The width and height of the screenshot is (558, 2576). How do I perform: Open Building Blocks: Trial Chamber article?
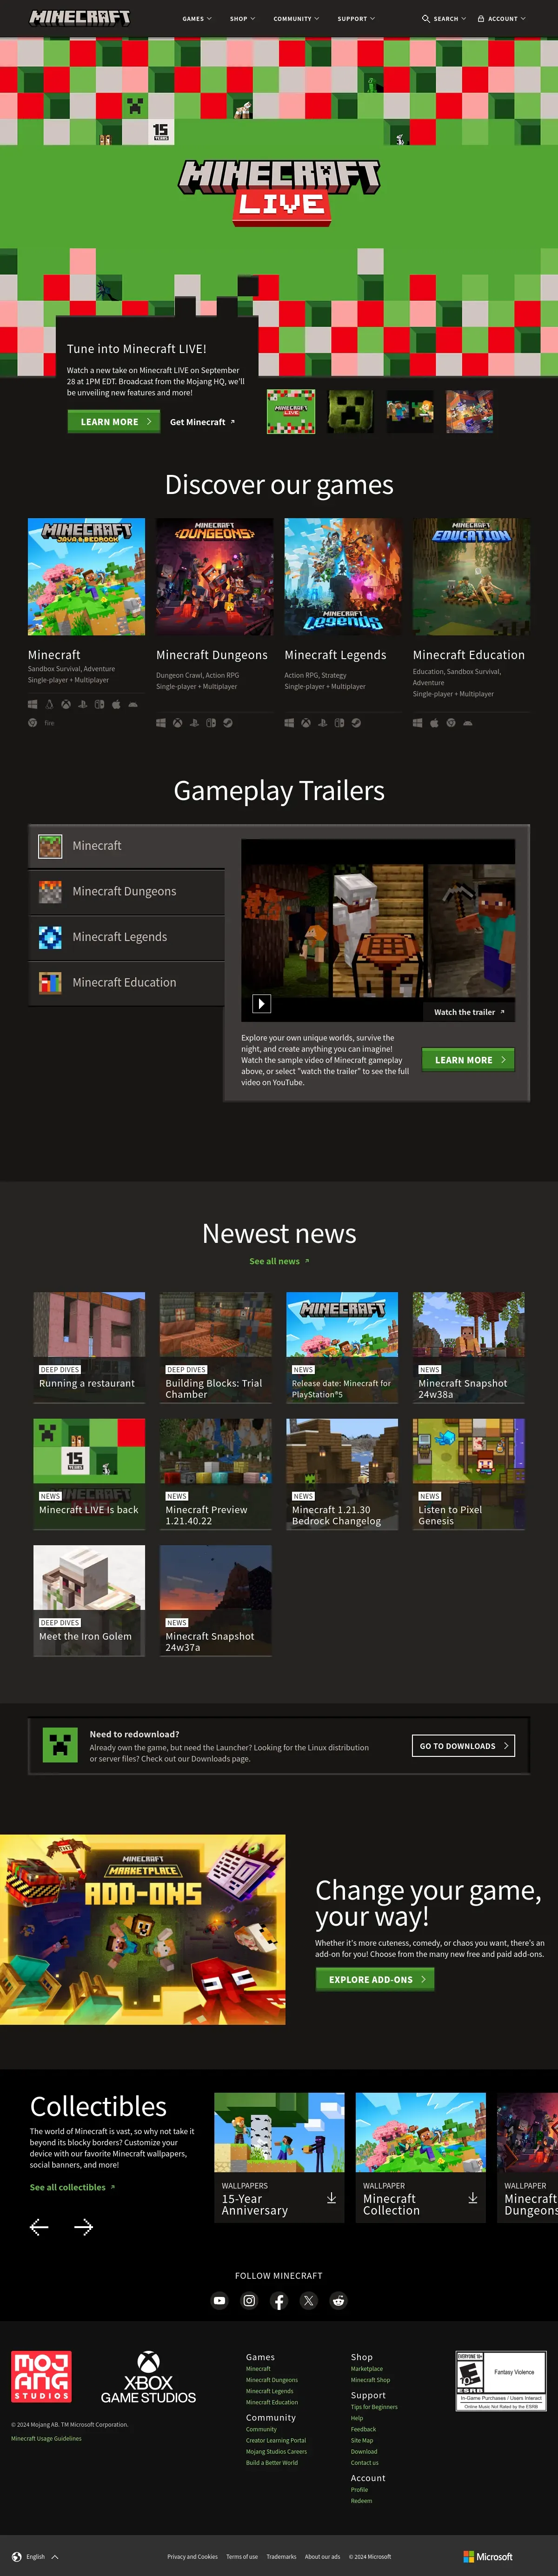[x=216, y=1347]
